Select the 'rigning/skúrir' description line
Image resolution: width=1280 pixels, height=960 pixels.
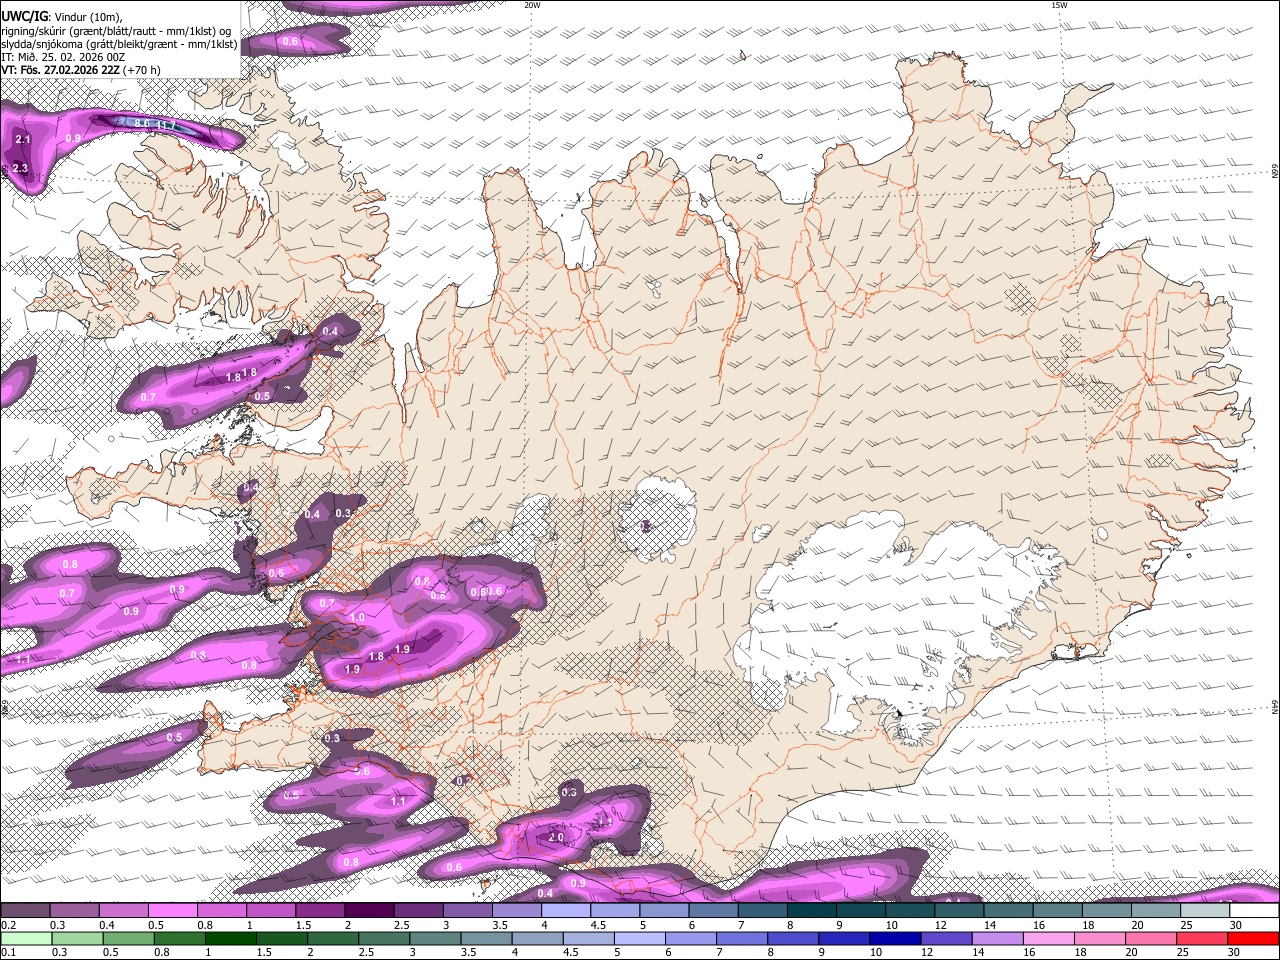[x=116, y=31]
